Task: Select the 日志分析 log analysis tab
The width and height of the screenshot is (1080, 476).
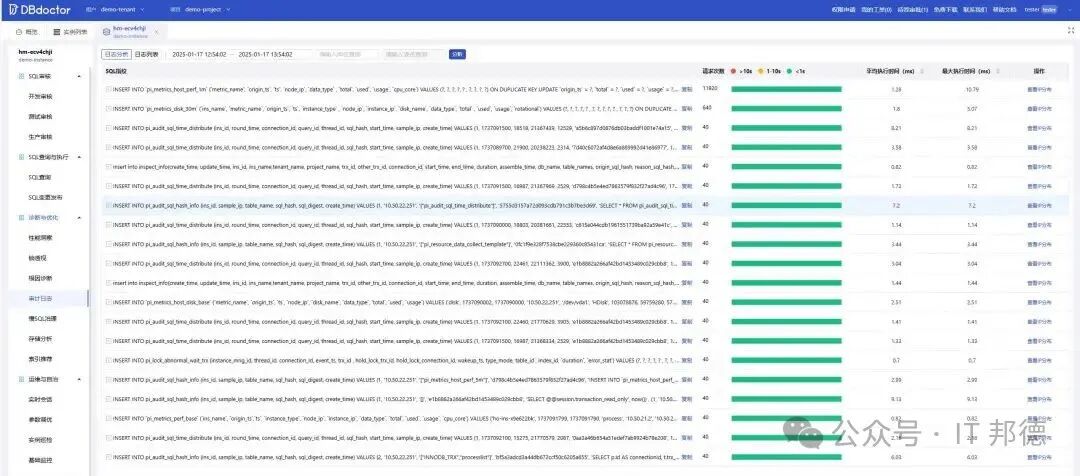Action: [x=116, y=54]
